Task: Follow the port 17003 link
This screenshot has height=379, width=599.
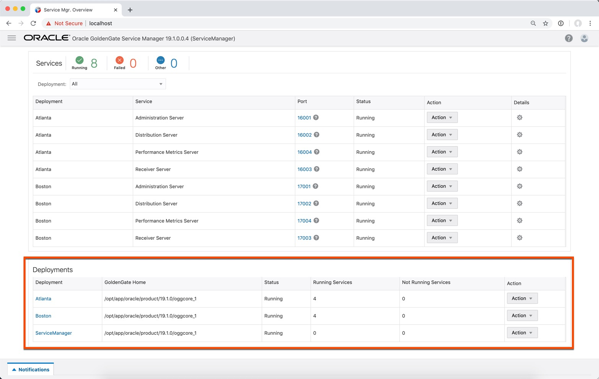Action: (x=304, y=238)
